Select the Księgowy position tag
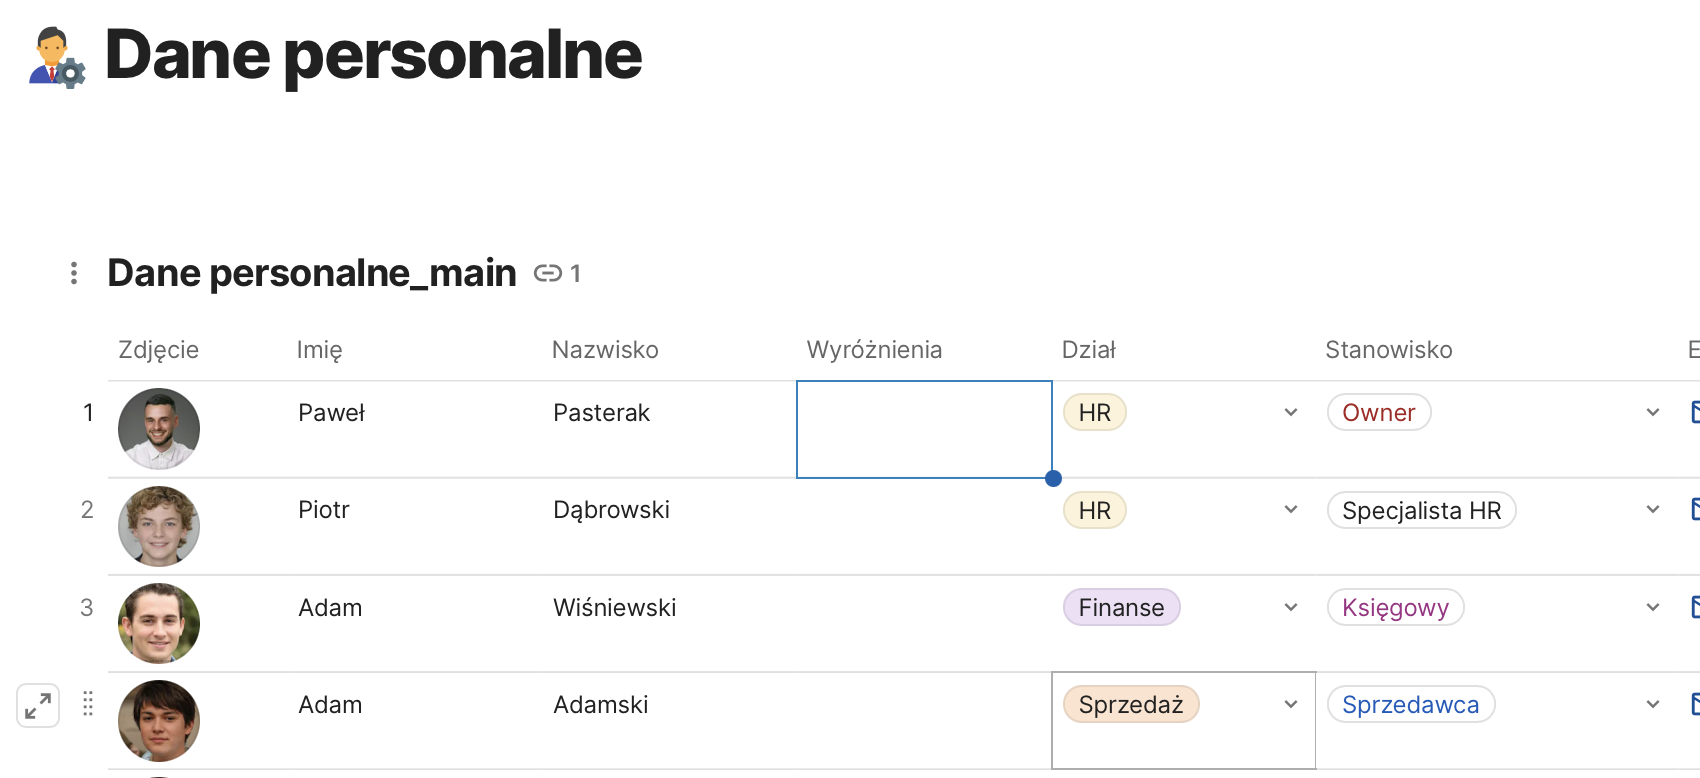The image size is (1700, 778). [1395, 607]
